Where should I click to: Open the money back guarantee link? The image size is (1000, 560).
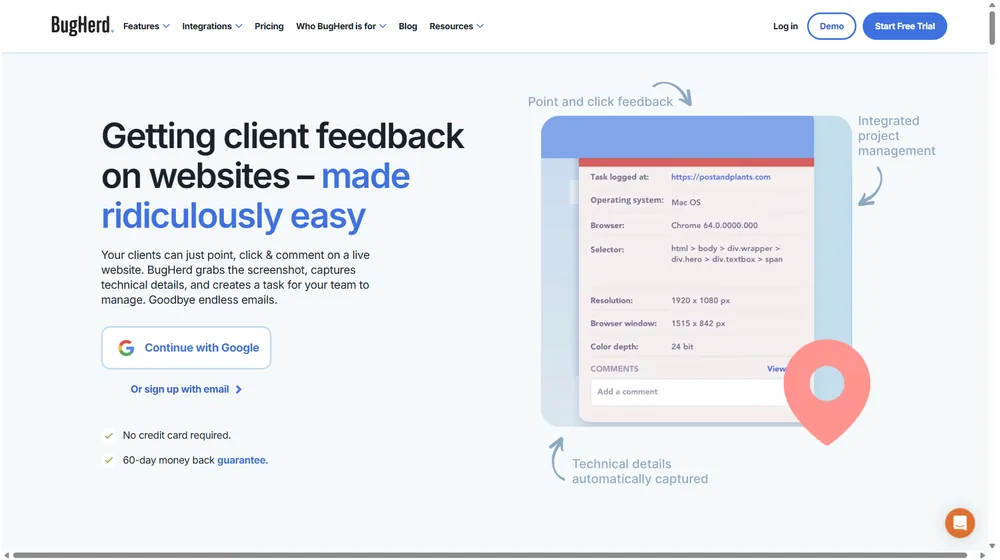tap(241, 460)
